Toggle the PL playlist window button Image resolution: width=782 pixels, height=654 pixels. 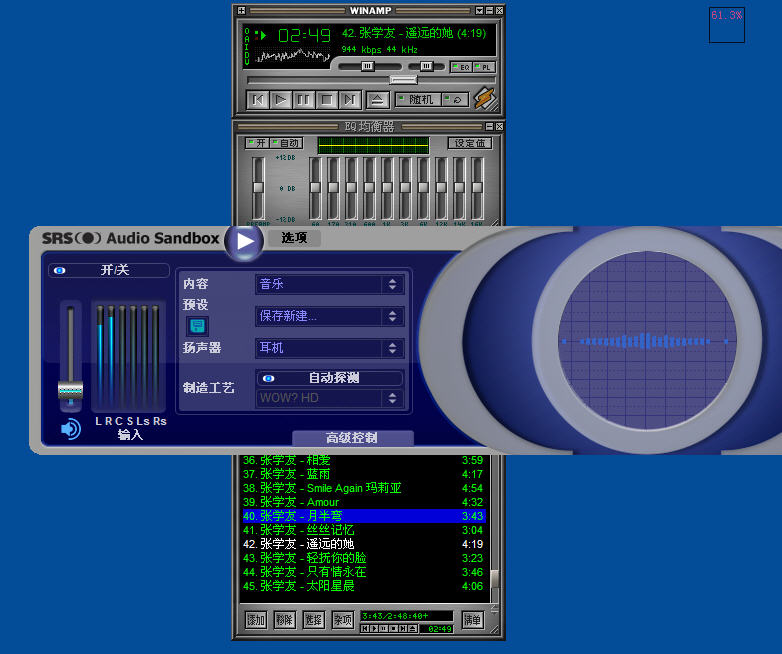tap(484, 67)
